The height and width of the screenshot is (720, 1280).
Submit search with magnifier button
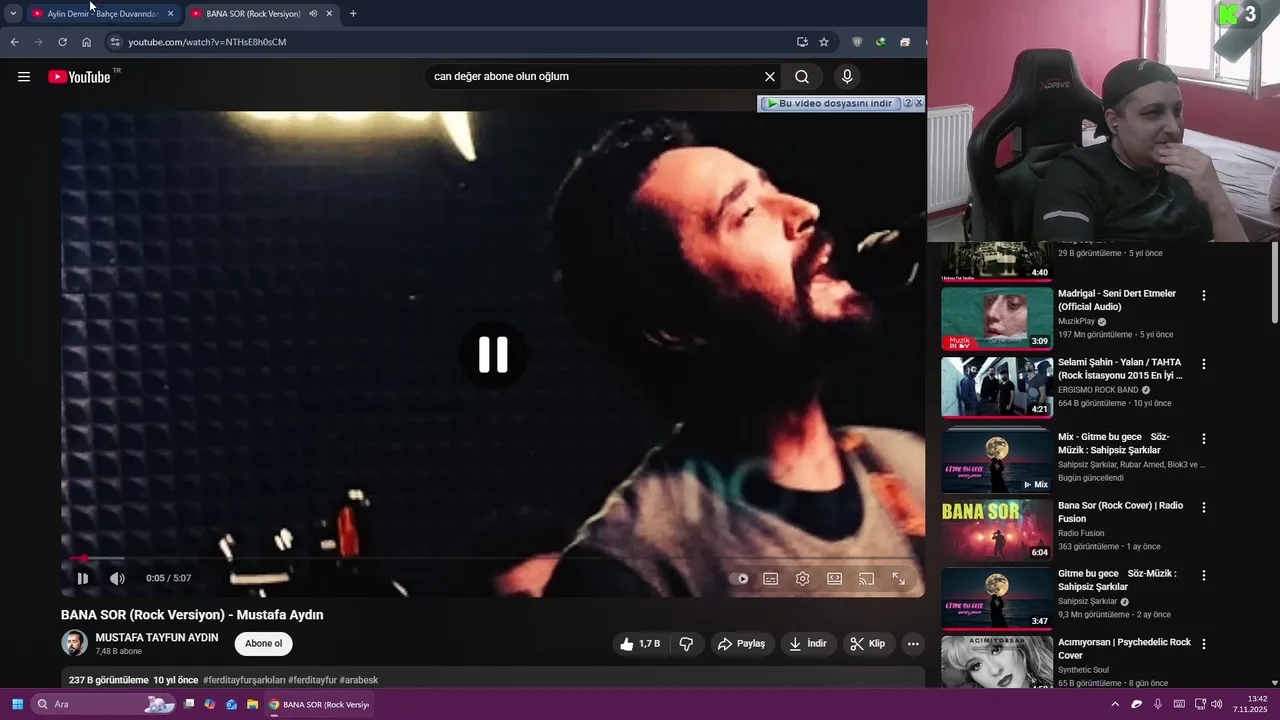tap(802, 77)
